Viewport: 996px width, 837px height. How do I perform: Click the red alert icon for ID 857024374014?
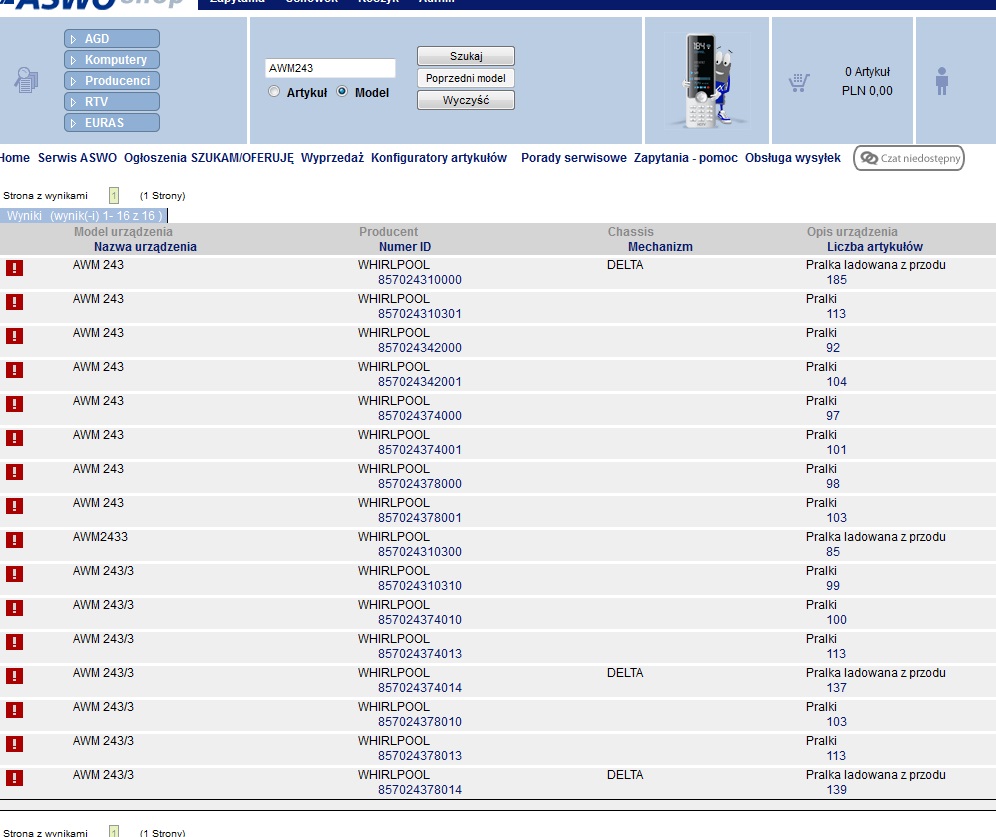tap(14, 676)
